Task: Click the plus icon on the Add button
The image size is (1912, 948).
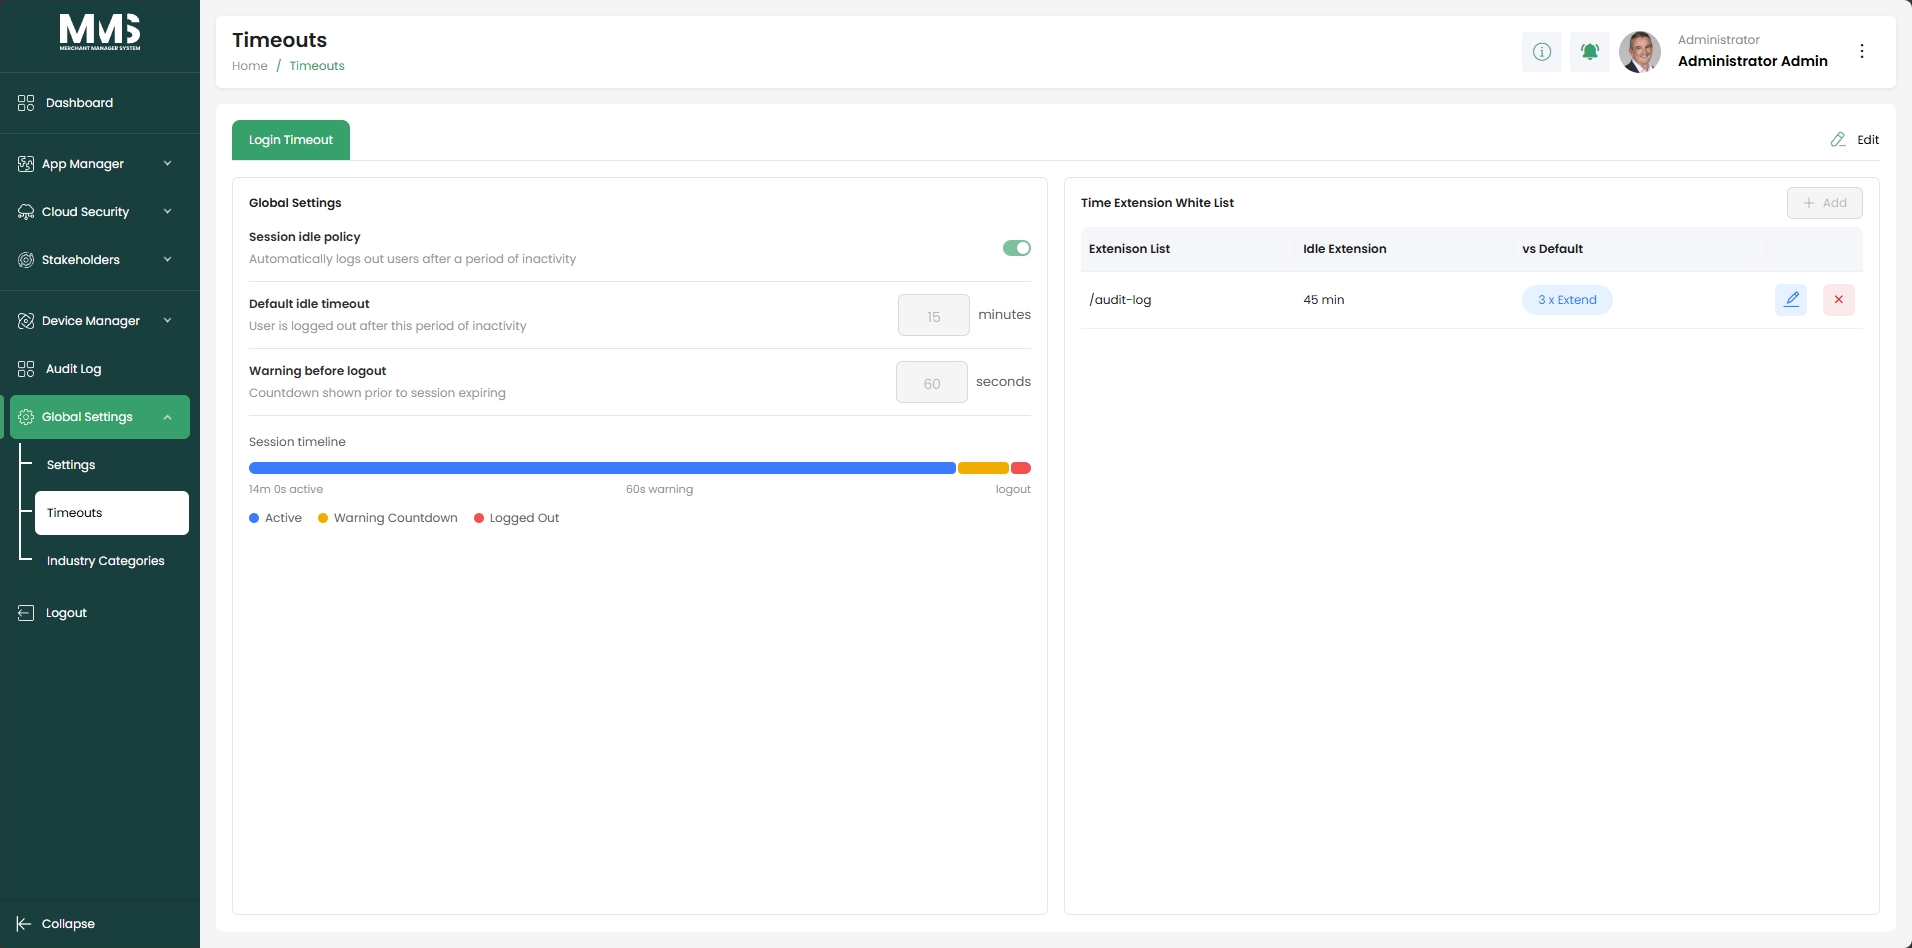Action: [x=1809, y=203]
